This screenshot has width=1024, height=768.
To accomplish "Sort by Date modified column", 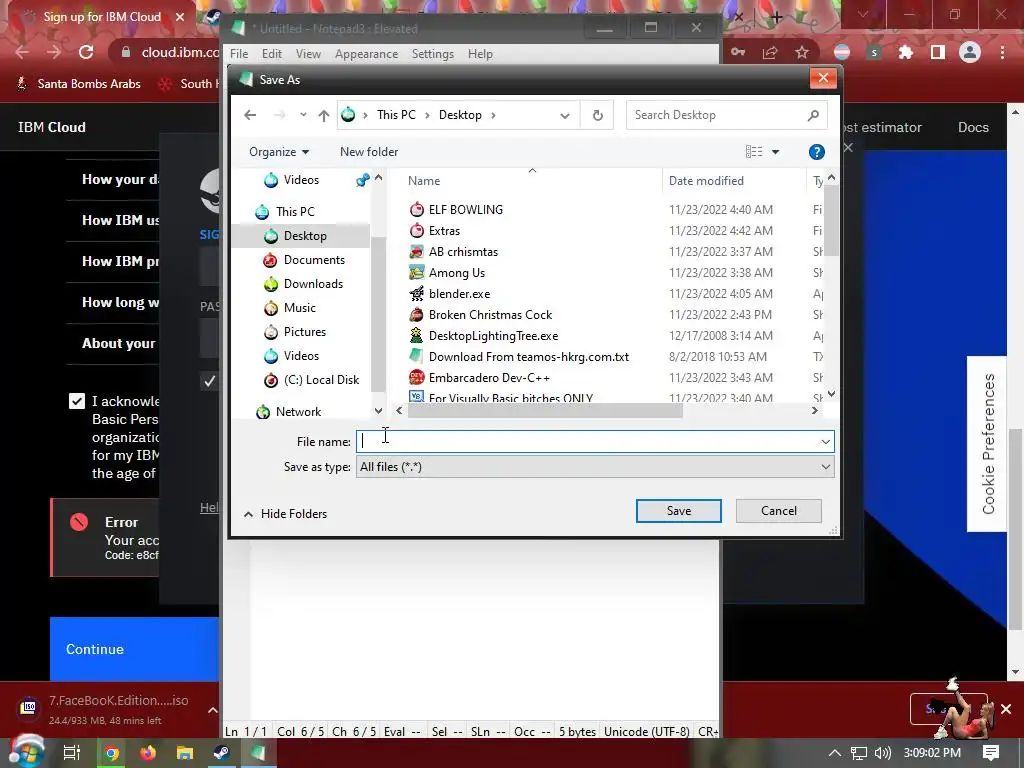I will click(x=706, y=181).
